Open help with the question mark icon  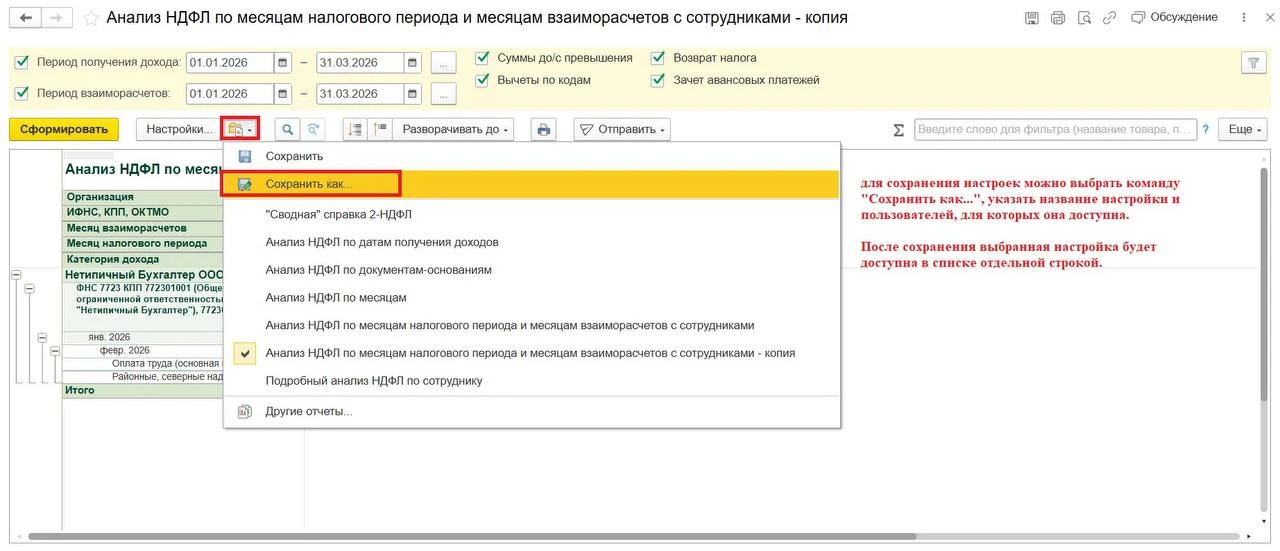[x=1206, y=129]
